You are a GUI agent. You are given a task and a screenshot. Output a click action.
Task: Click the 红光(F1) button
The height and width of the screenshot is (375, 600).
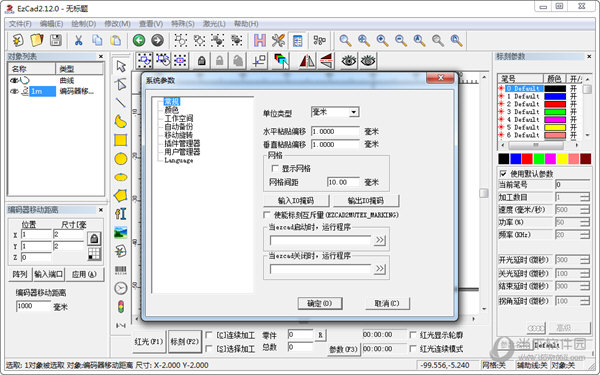[149, 341]
